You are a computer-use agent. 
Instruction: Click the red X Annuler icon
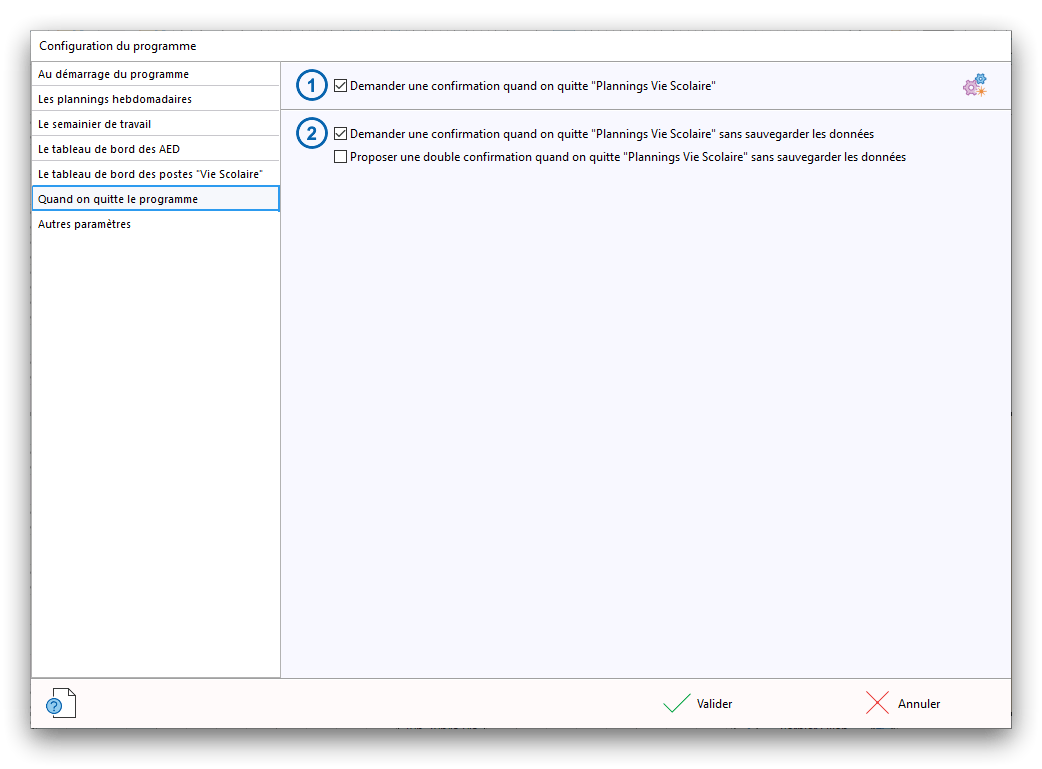[877, 704]
